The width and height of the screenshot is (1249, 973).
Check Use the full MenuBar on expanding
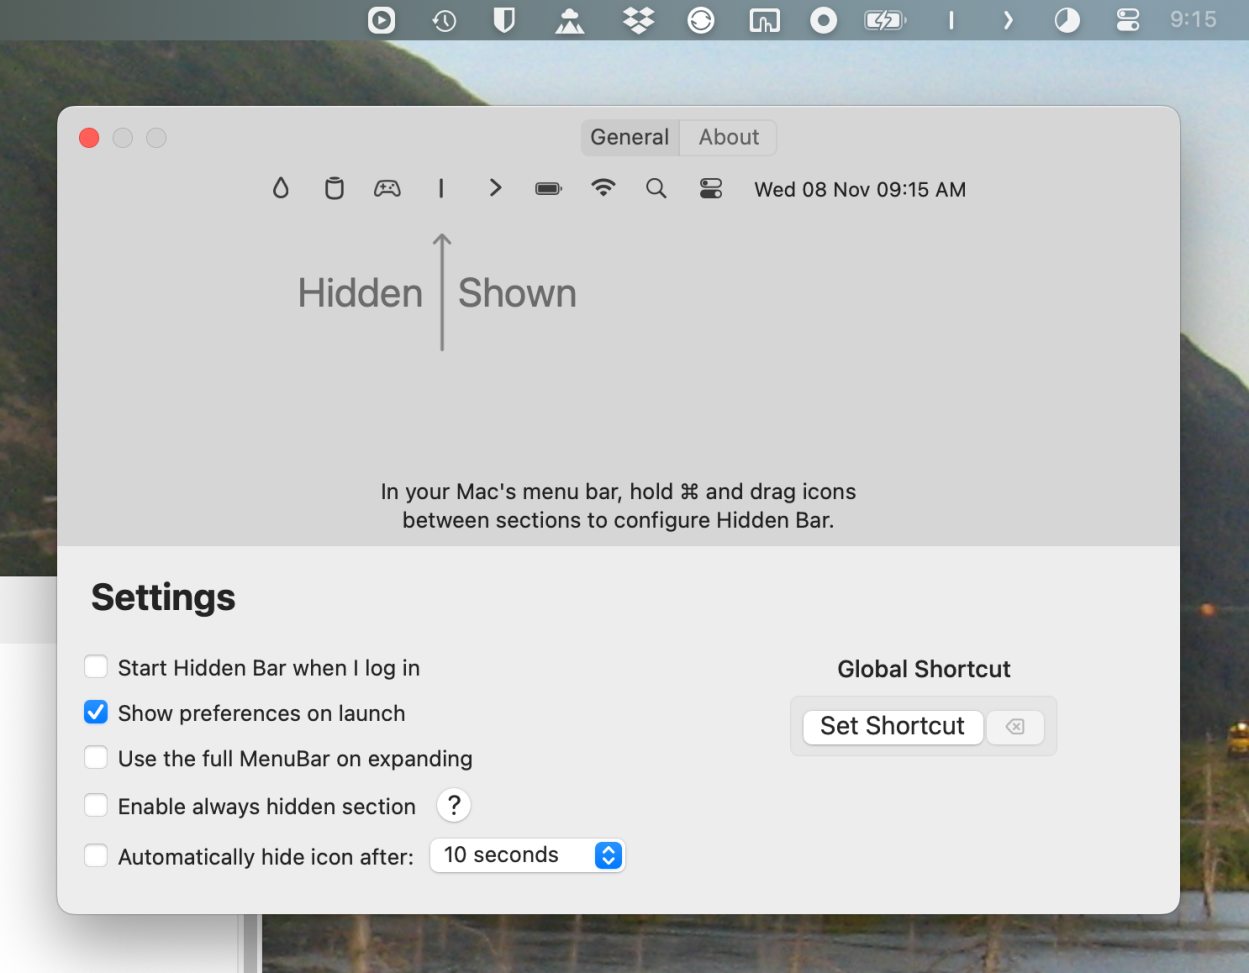click(96, 757)
